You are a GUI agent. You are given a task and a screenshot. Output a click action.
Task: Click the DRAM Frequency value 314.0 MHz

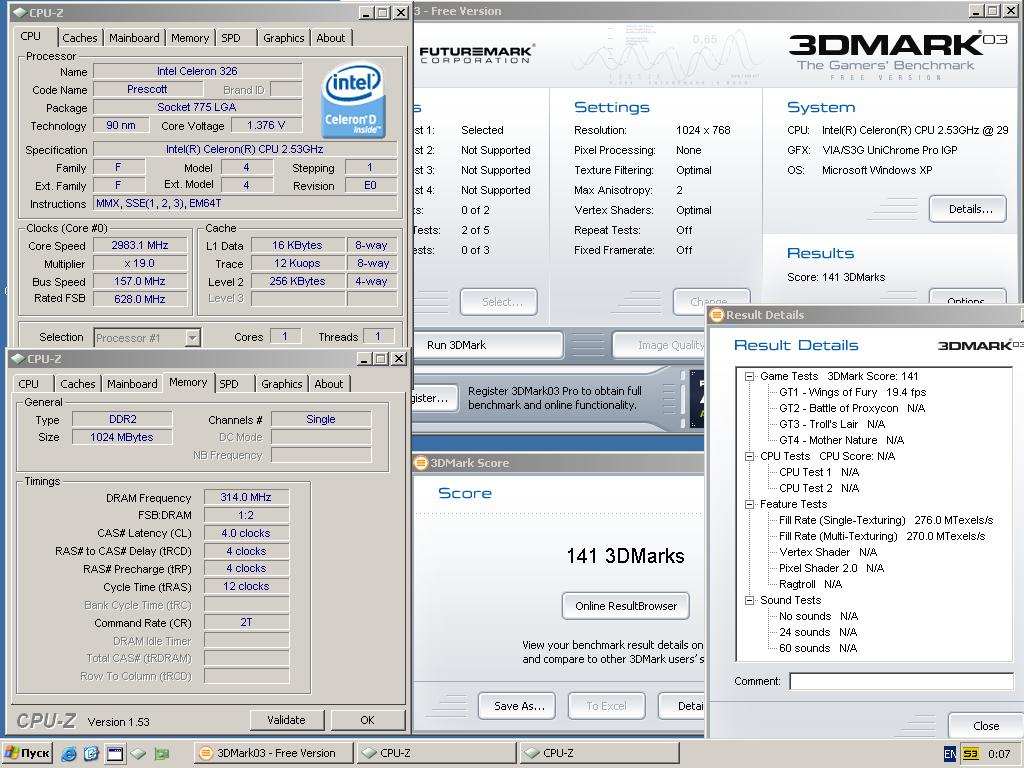pyautogui.click(x=246, y=498)
